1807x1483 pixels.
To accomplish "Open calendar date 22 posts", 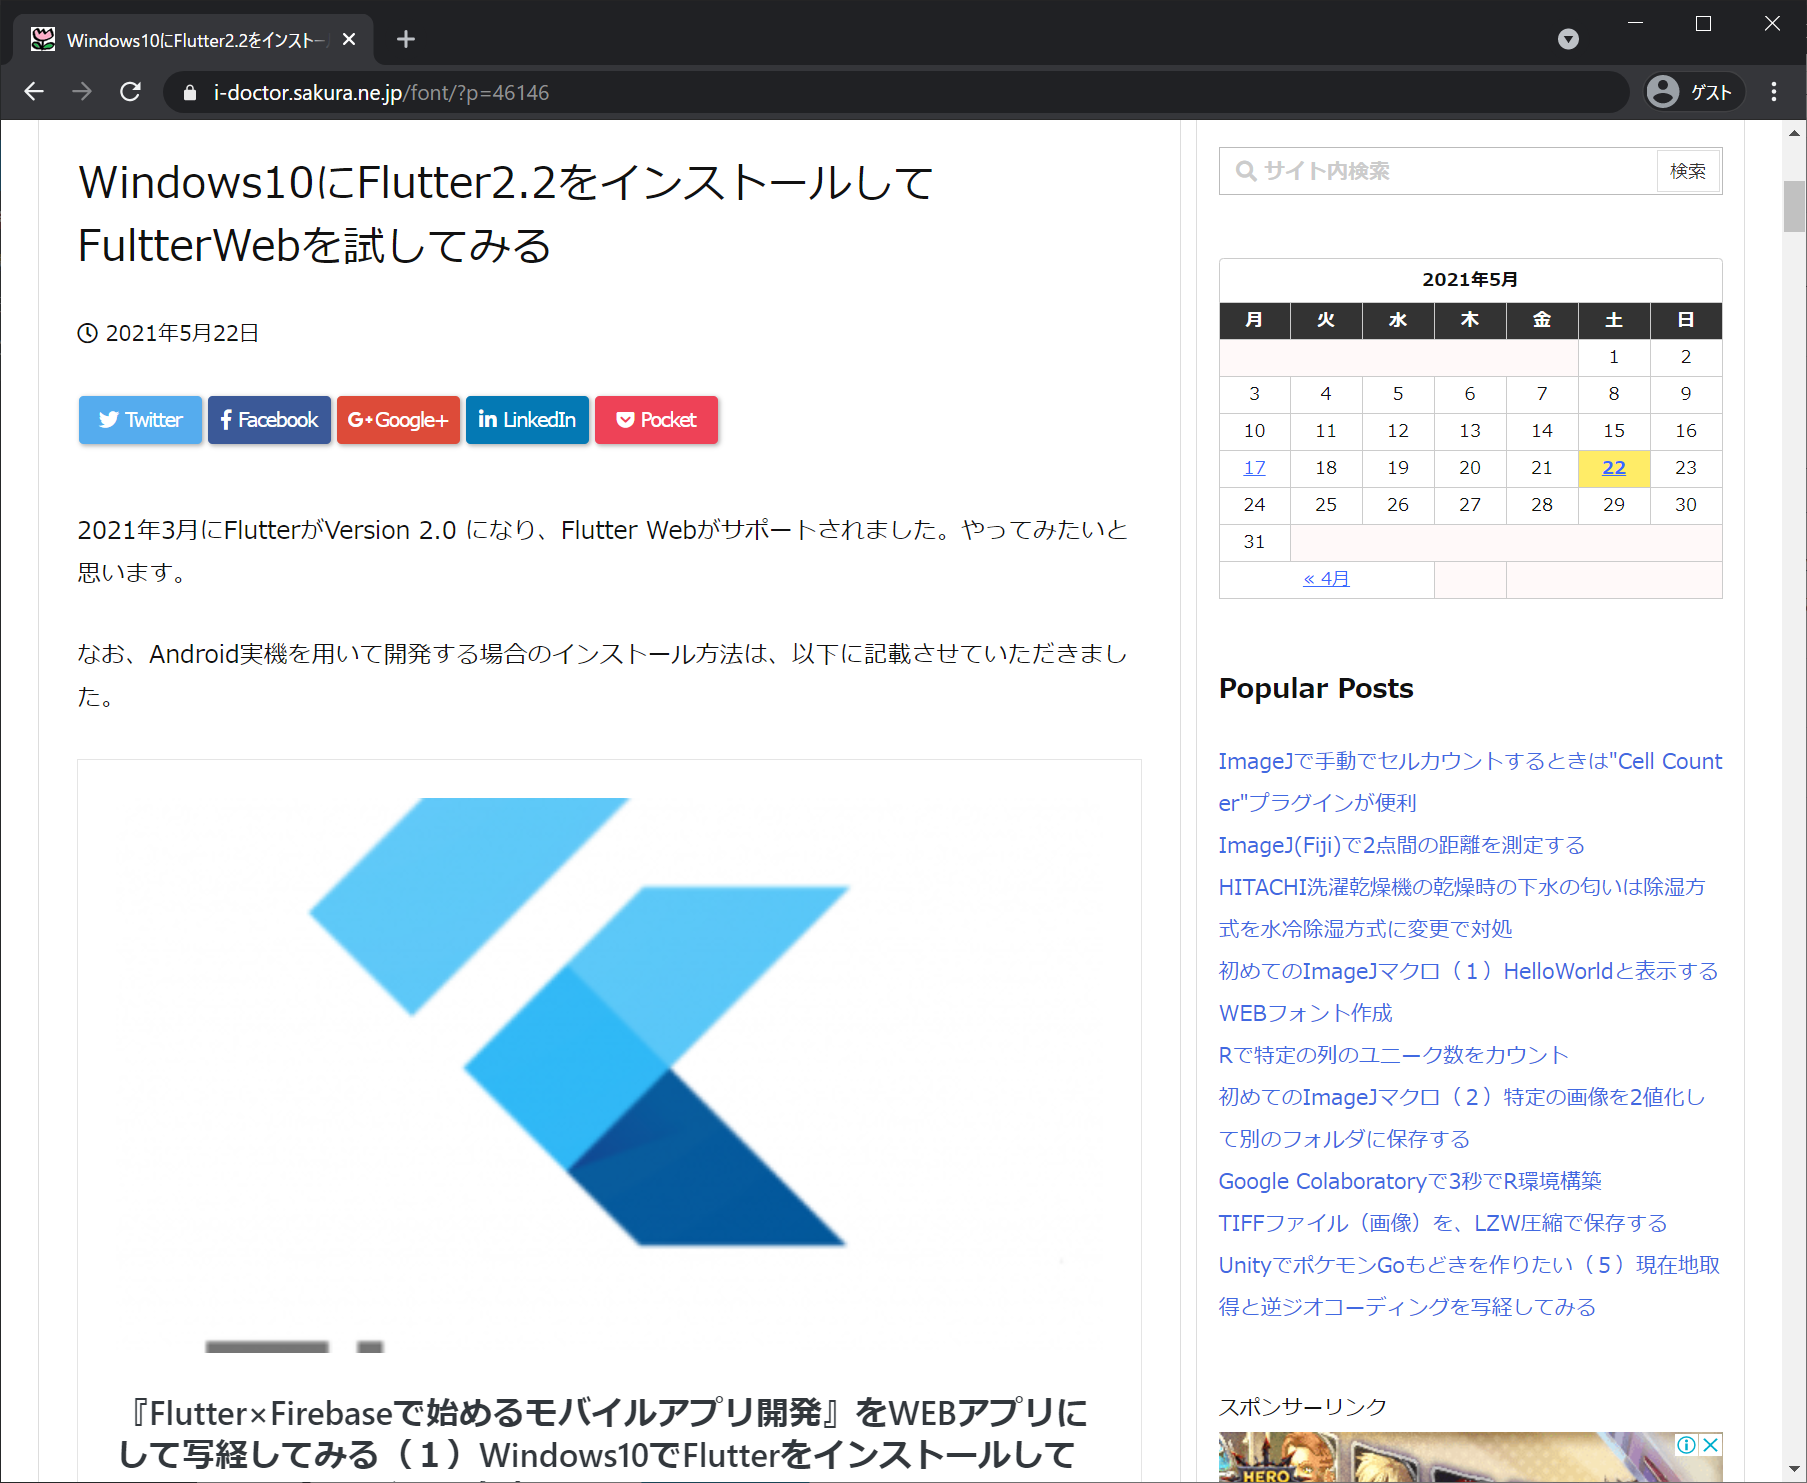I will (1614, 468).
